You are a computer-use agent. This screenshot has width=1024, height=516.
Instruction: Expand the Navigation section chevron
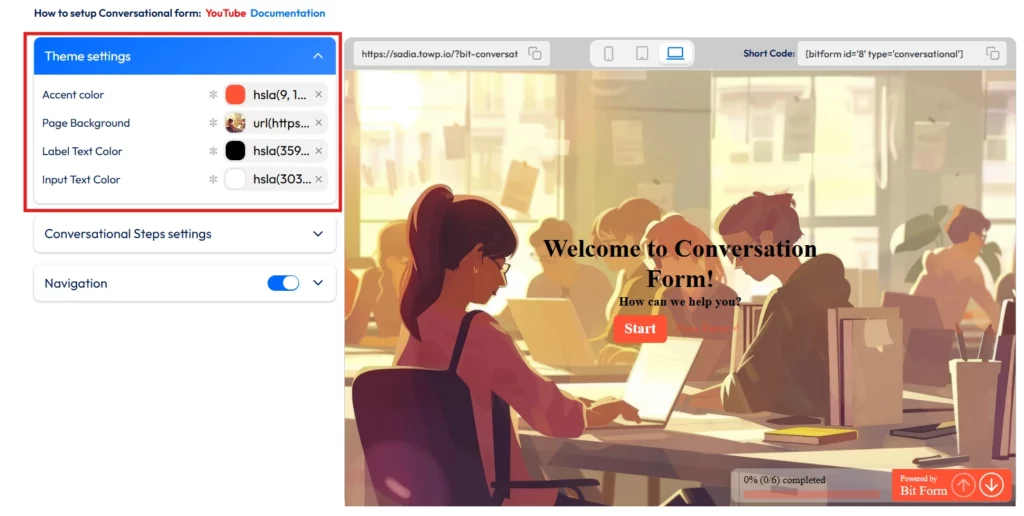(318, 283)
